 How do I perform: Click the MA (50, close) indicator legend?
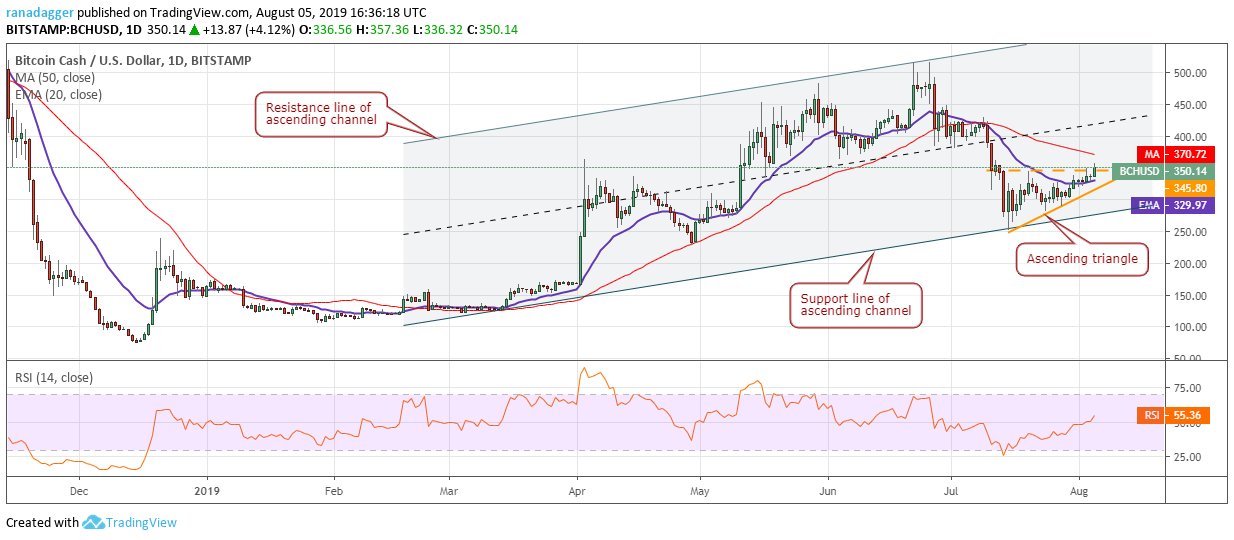pyautogui.click(x=57, y=78)
